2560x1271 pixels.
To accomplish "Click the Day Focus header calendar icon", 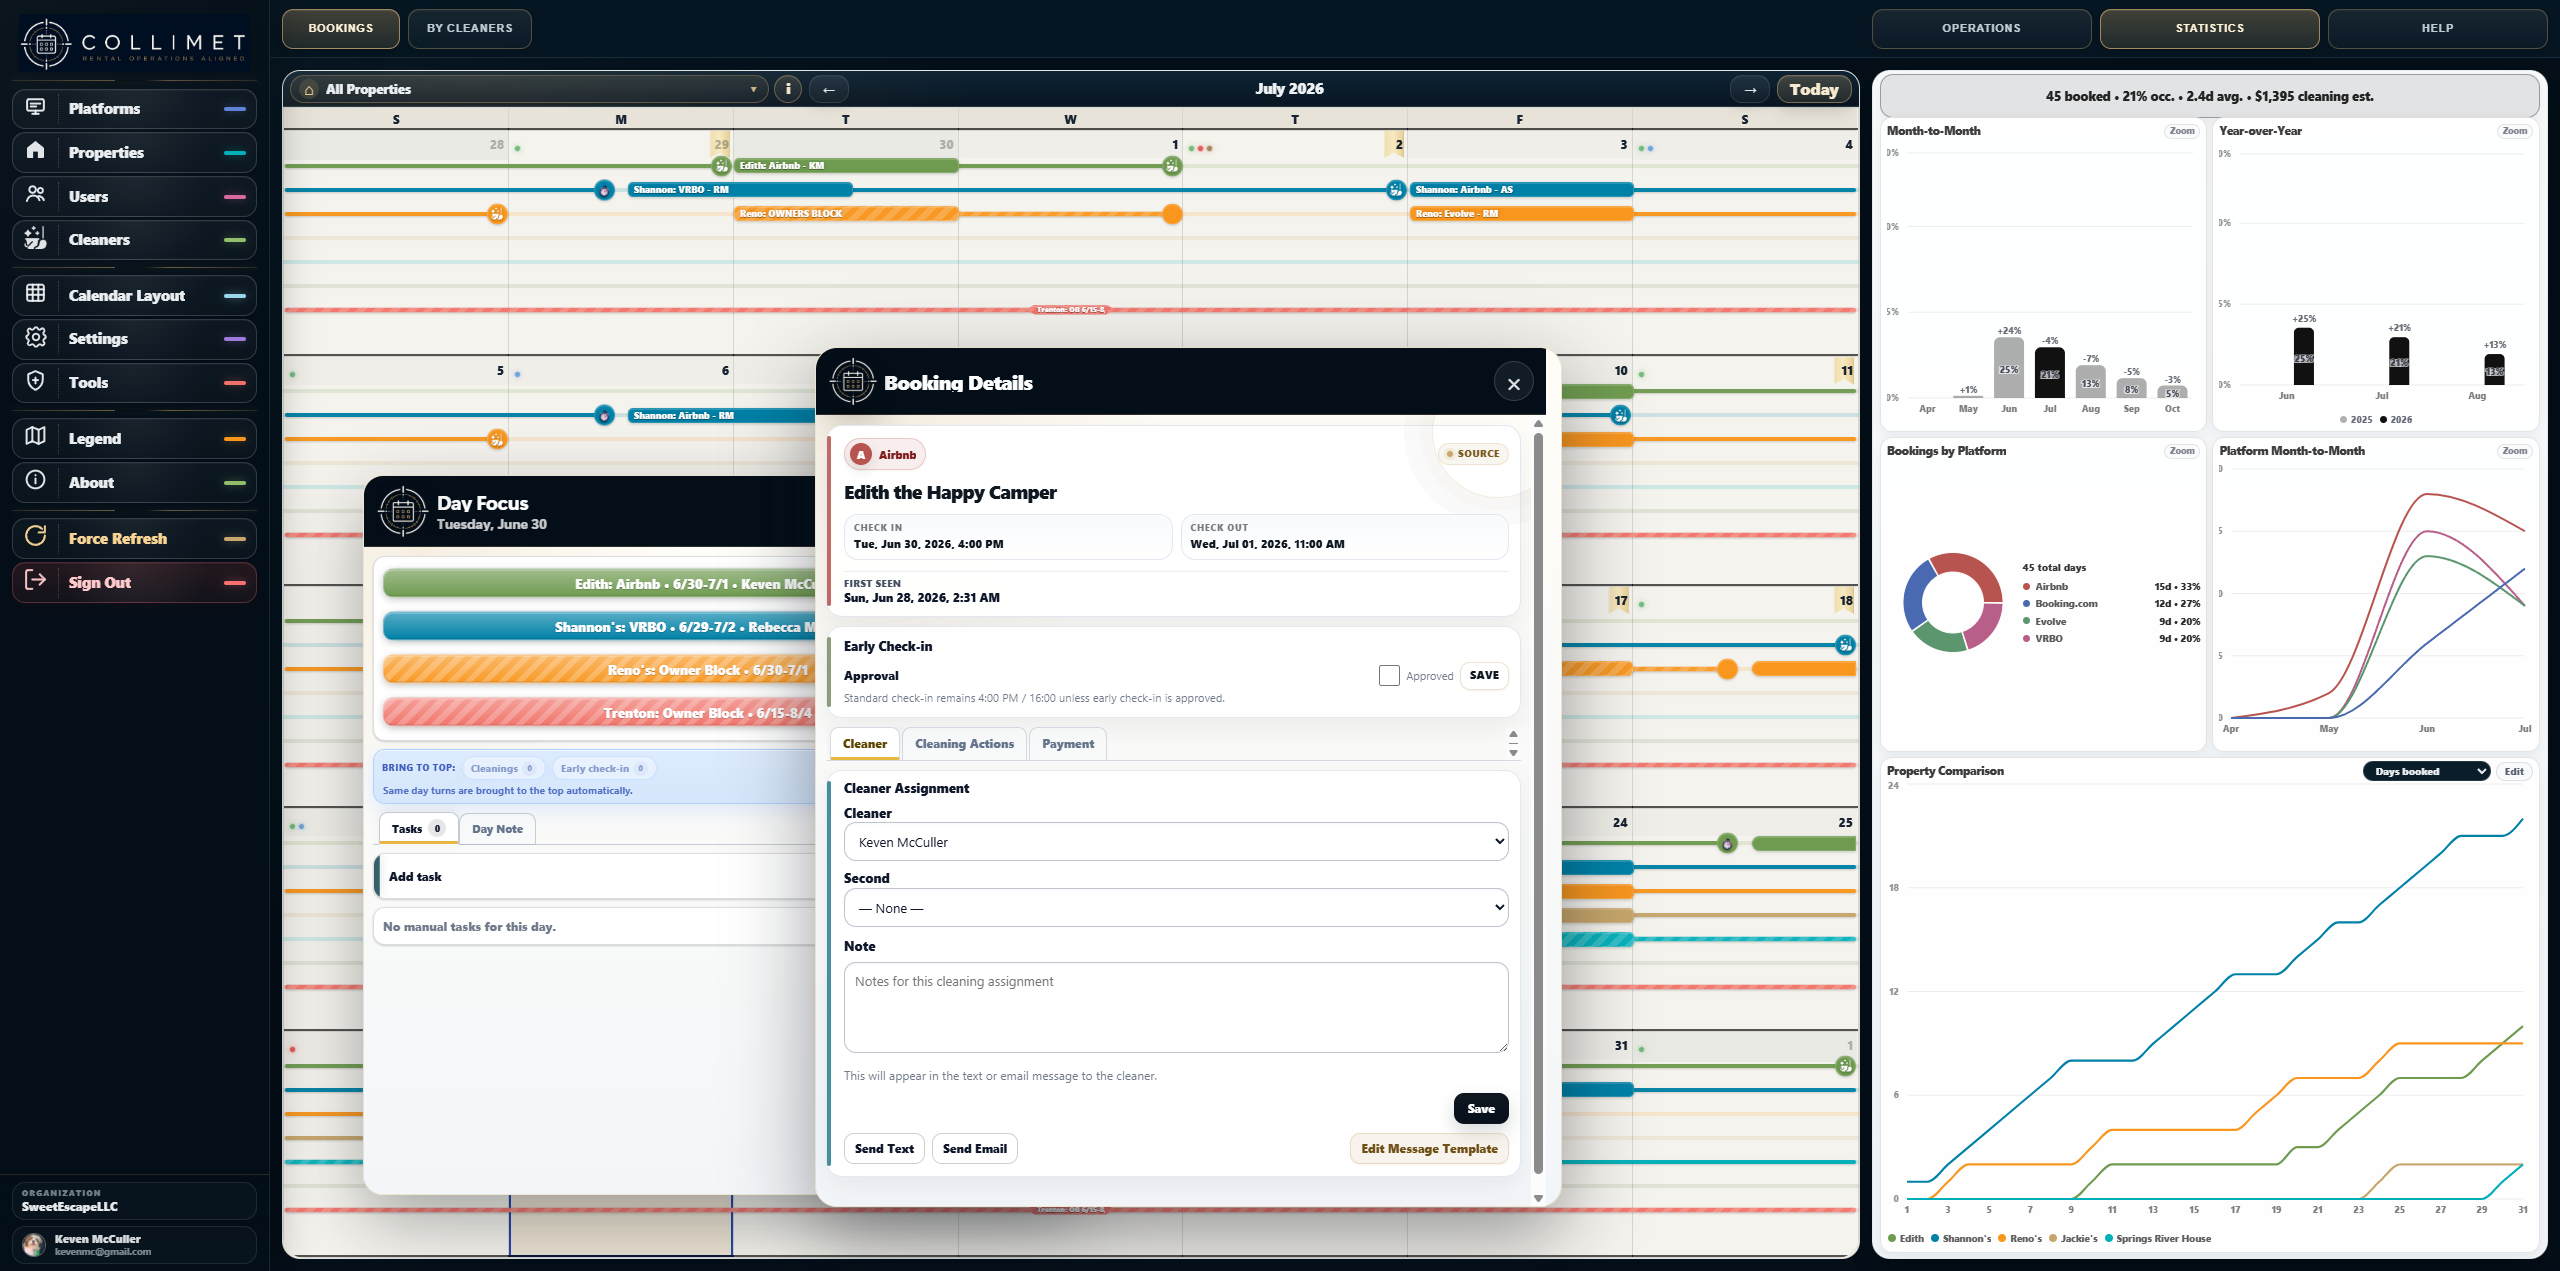I will [x=403, y=512].
